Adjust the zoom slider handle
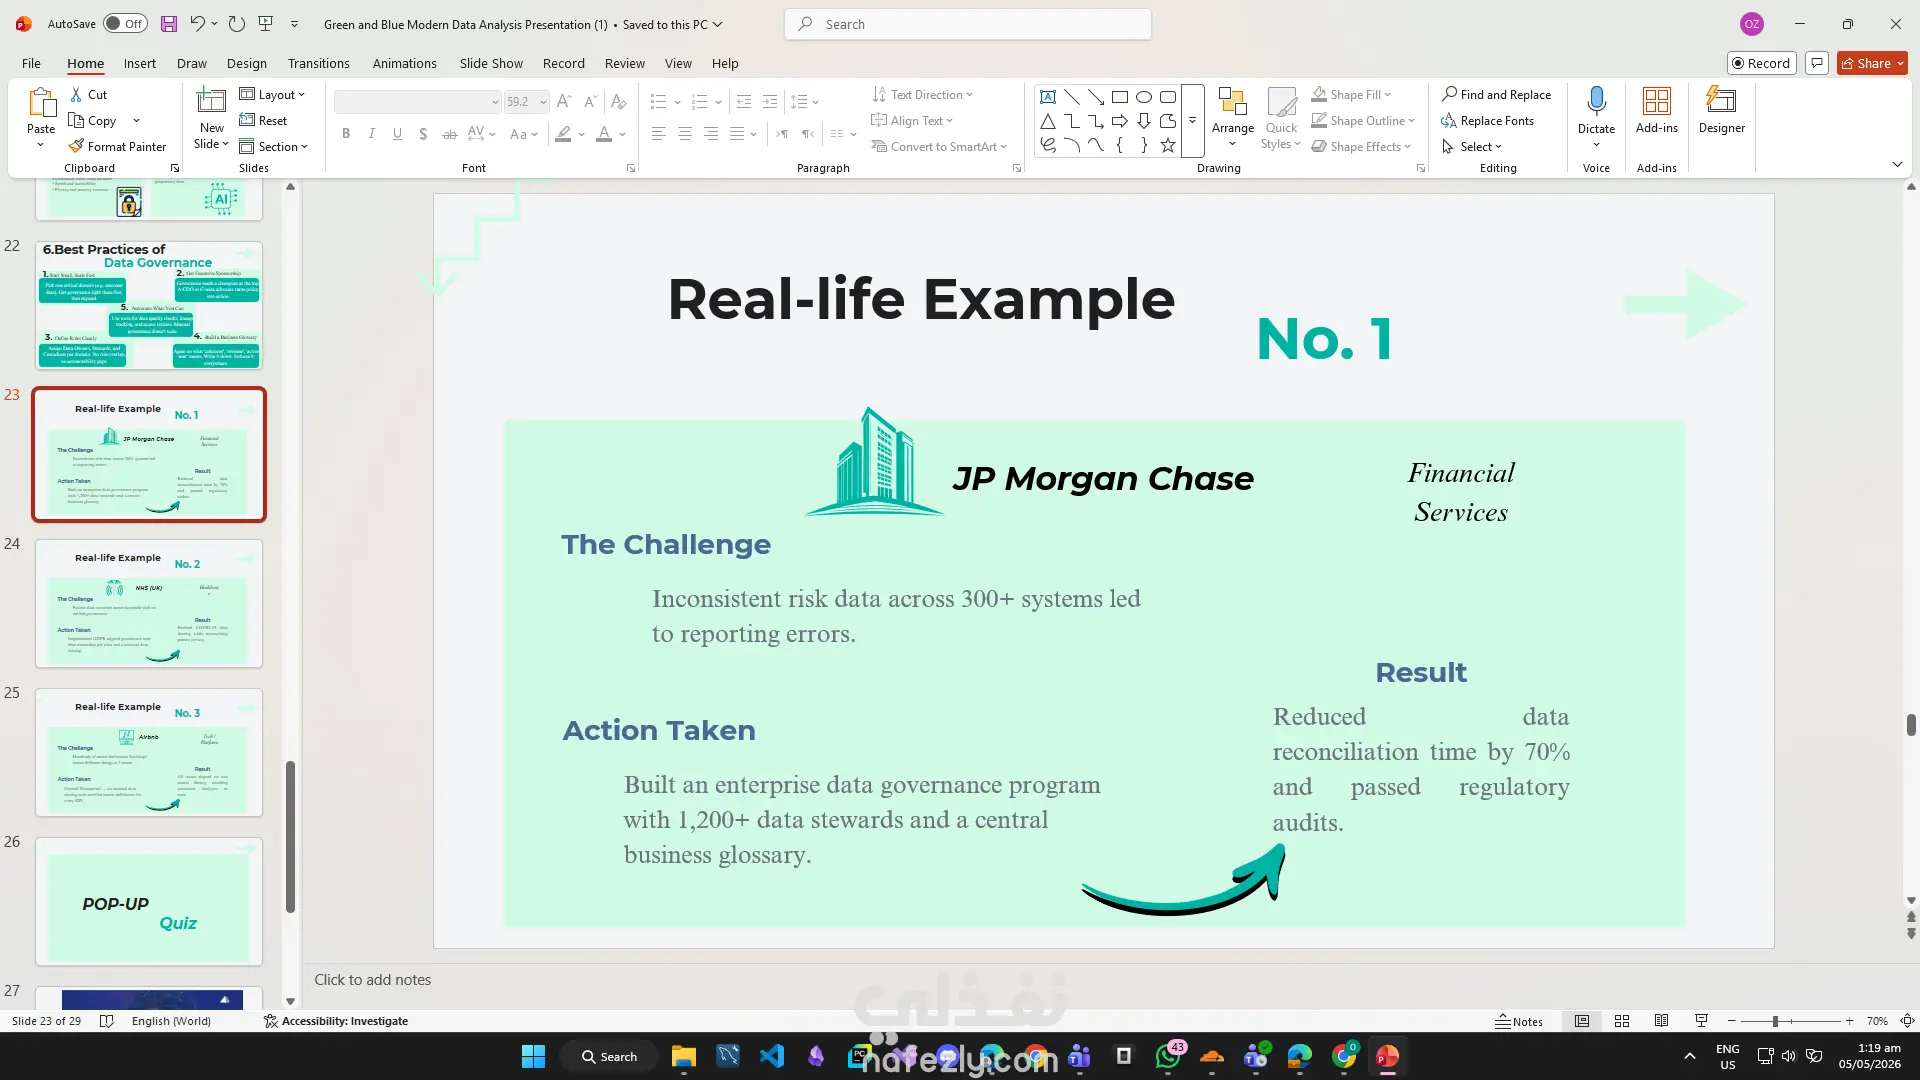Image resolution: width=1920 pixels, height=1080 pixels. pyautogui.click(x=1775, y=1021)
